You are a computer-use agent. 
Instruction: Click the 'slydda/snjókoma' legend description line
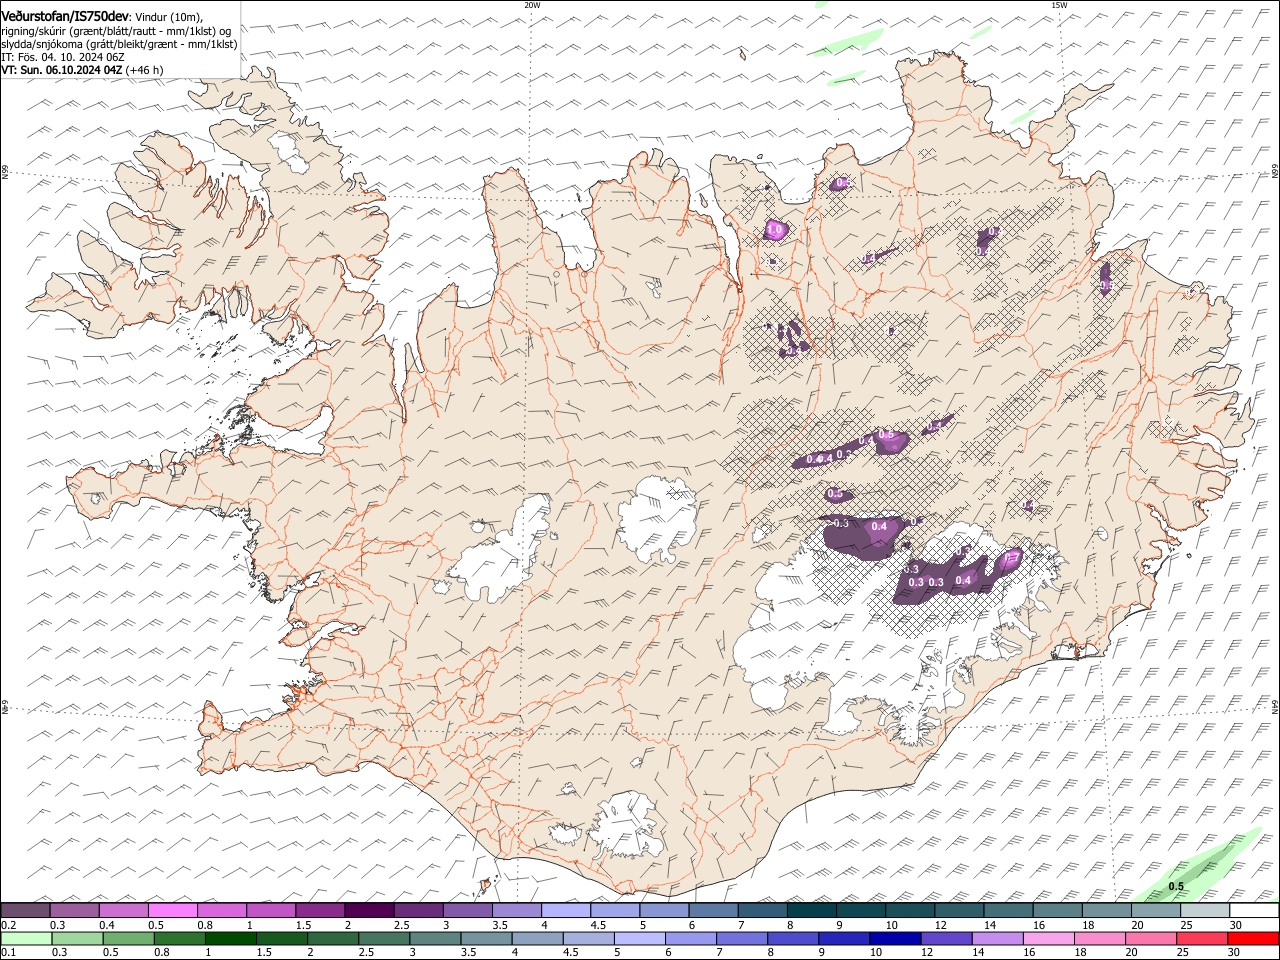coord(119,44)
